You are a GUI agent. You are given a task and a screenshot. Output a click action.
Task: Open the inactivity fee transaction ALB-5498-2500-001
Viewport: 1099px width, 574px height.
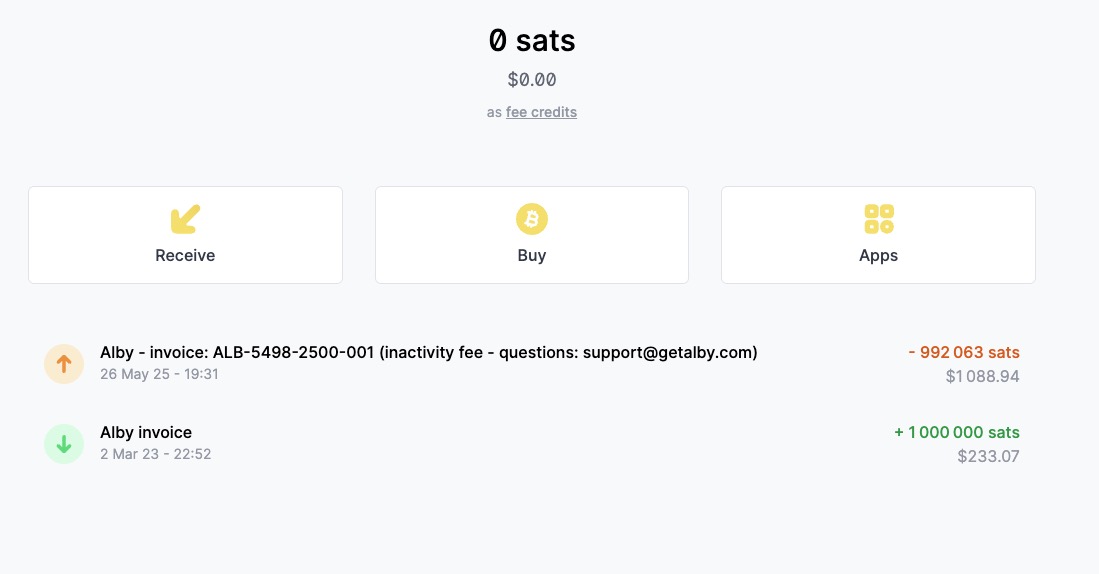pos(531,364)
